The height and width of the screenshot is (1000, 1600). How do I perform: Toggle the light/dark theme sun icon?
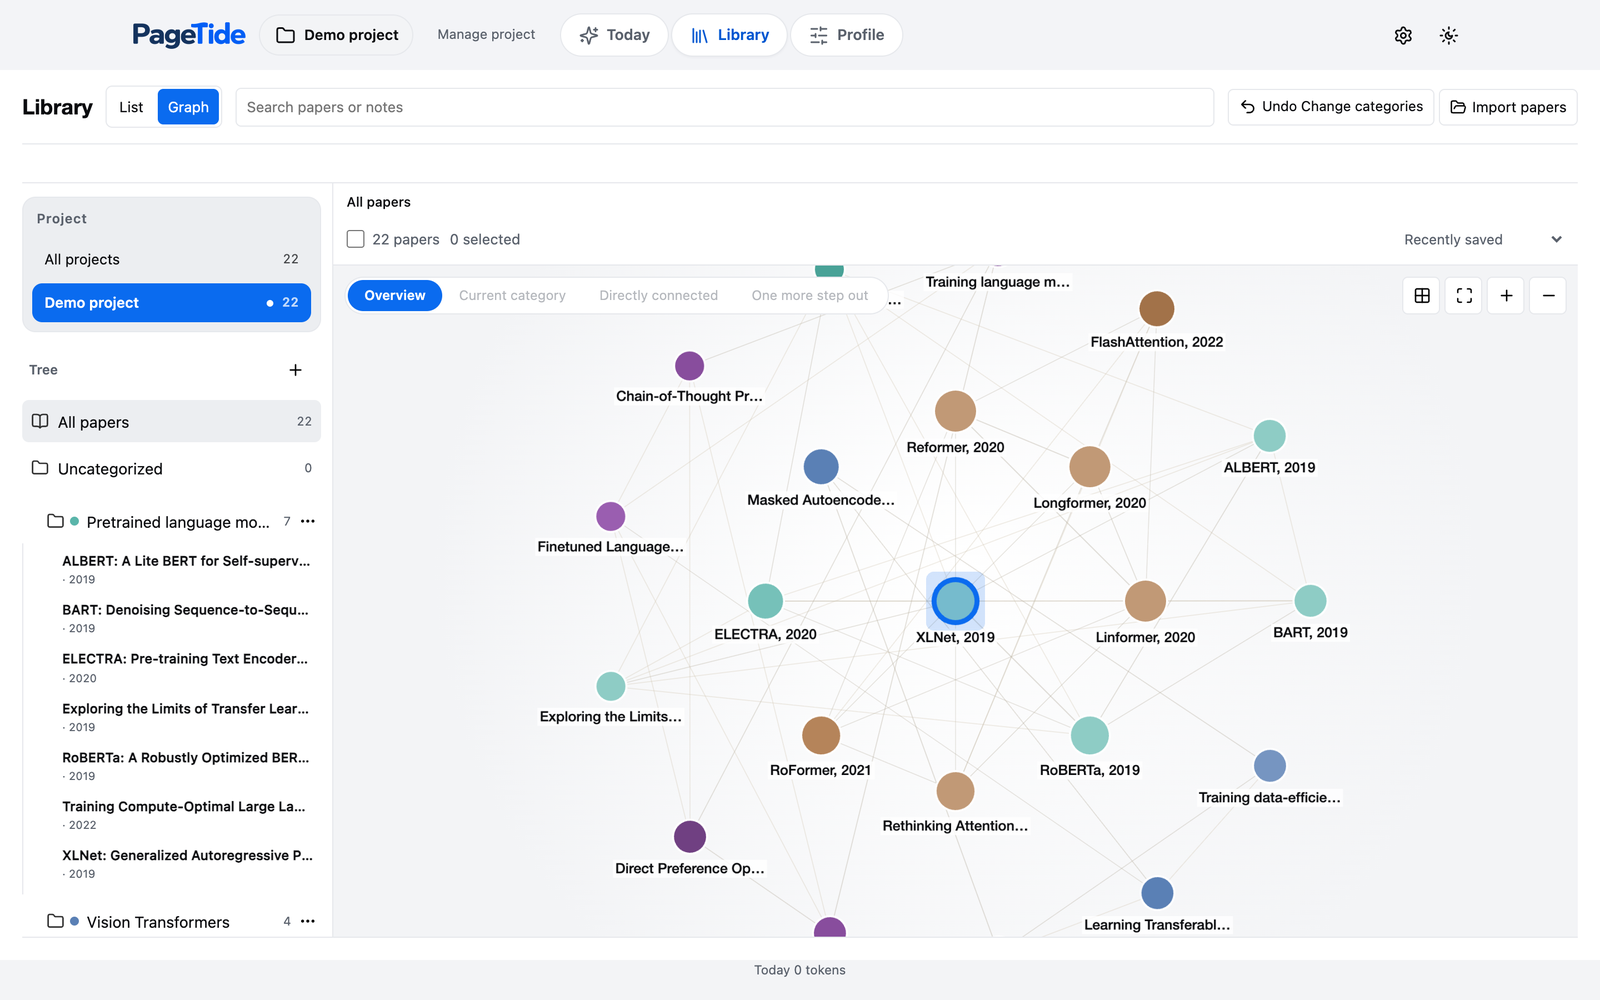tap(1448, 35)
